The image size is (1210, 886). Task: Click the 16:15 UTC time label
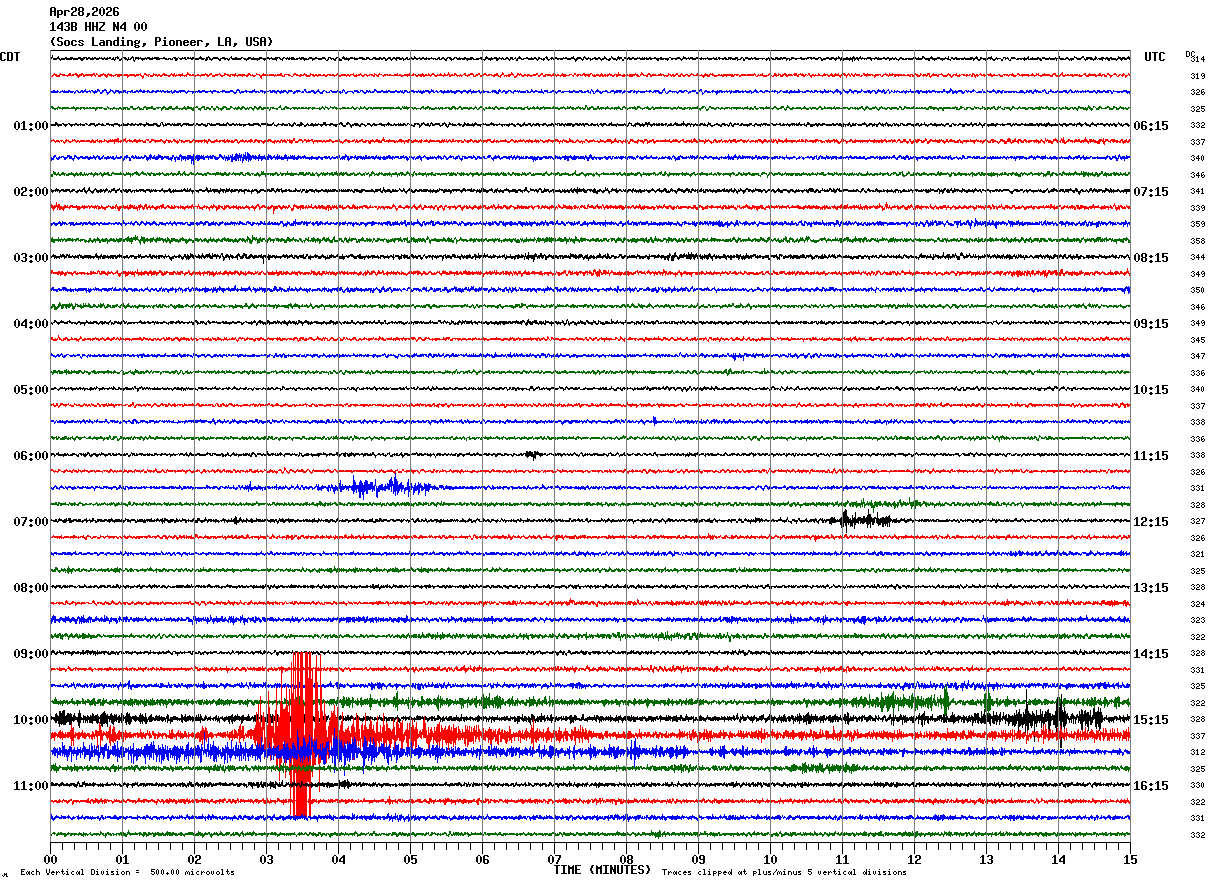click(1151, 786)
